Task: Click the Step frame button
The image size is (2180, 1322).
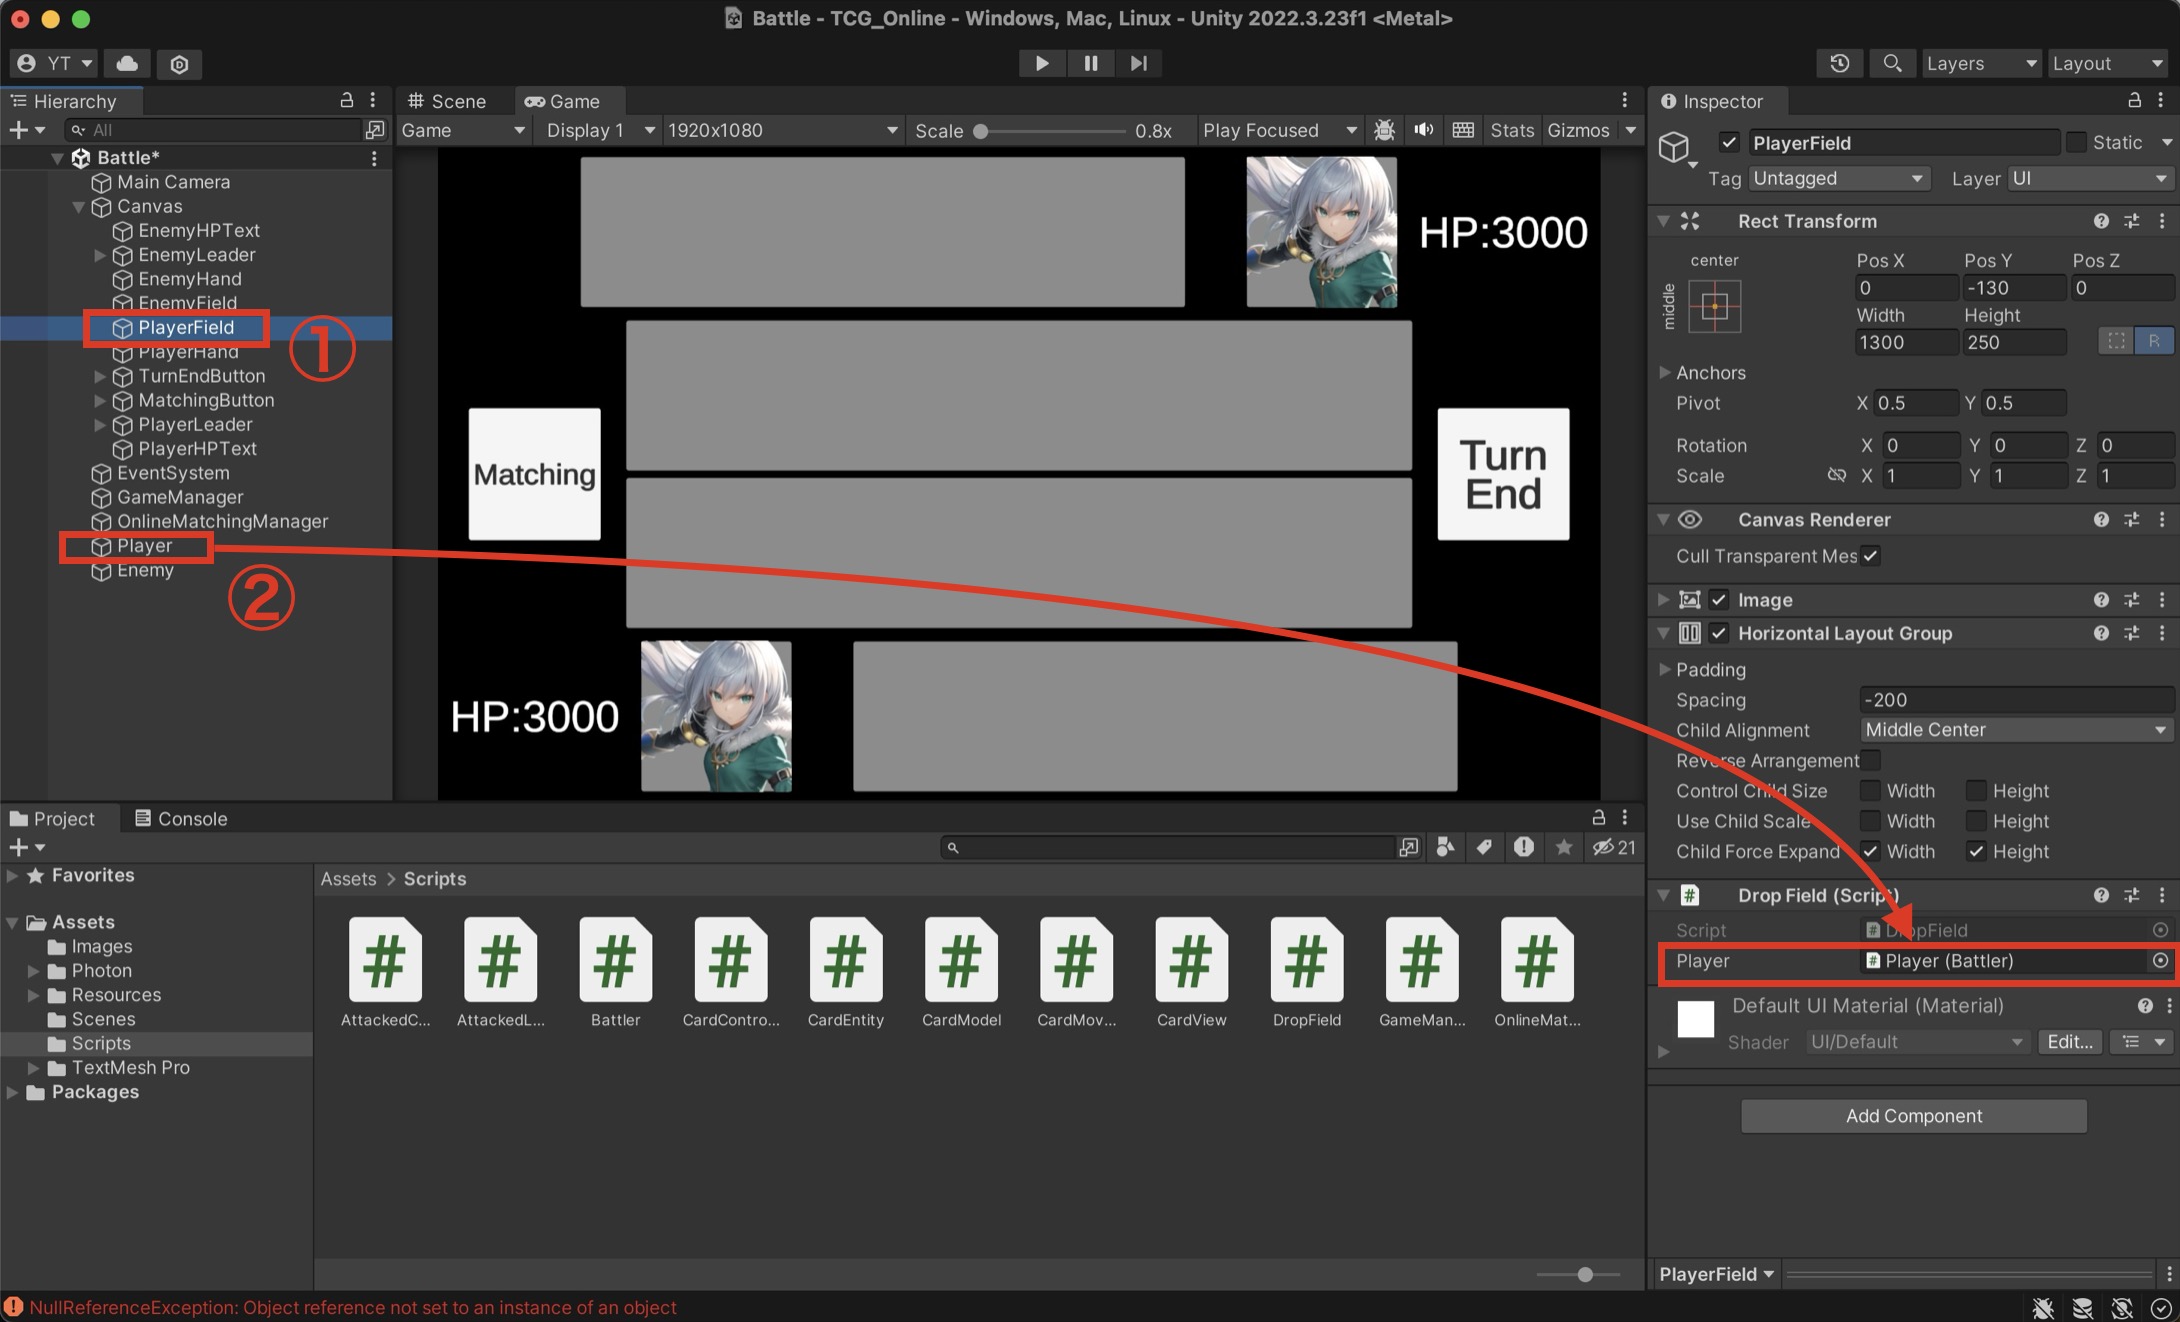Action: [x=1138, y=63]
